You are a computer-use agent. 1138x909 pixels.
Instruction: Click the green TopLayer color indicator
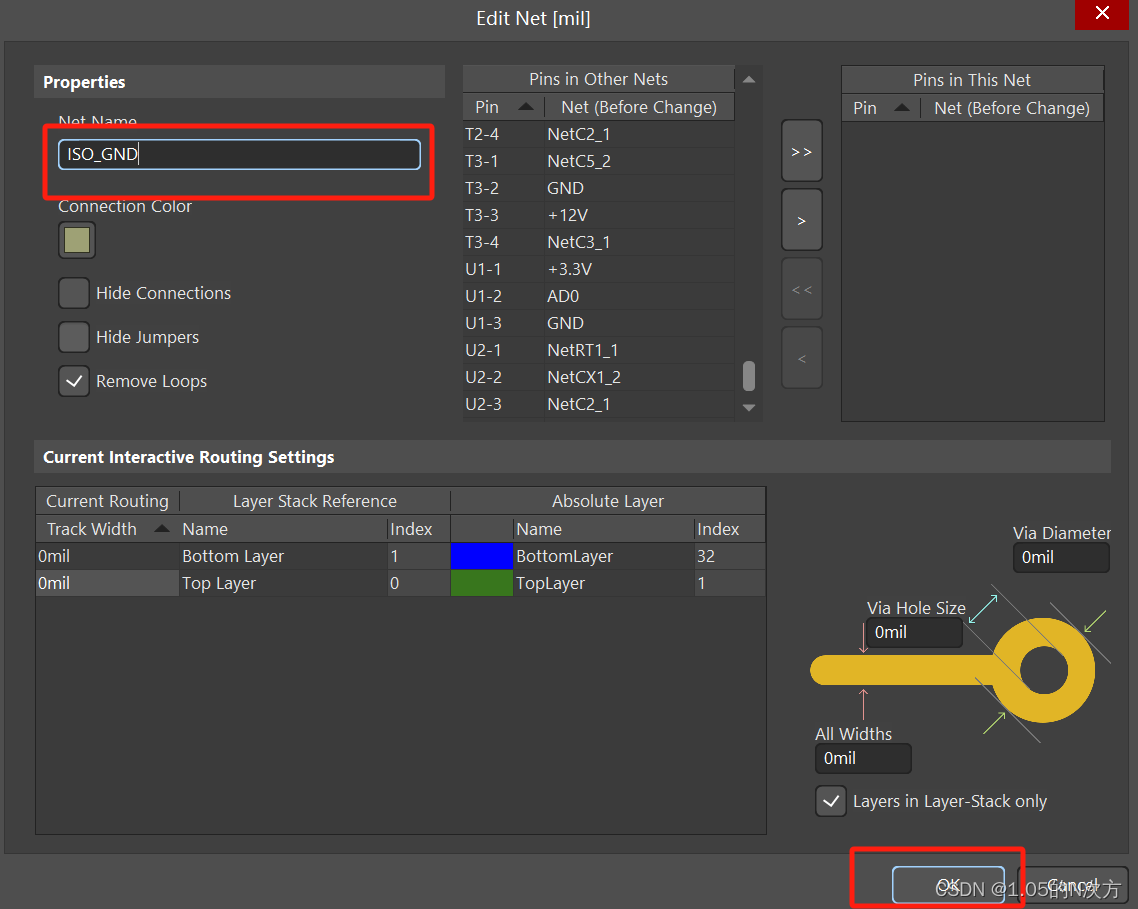pyautogui.click(x=482, y=583)
